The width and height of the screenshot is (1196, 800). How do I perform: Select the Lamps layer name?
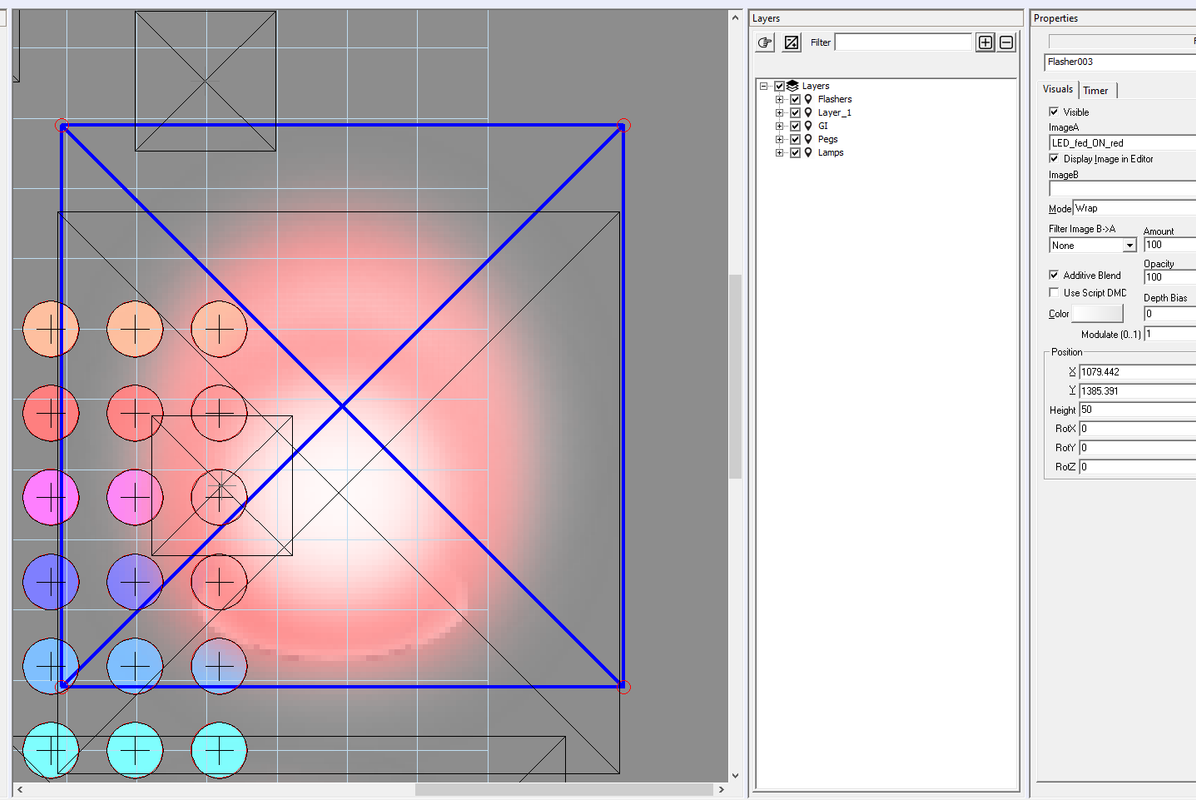(831, 153)
